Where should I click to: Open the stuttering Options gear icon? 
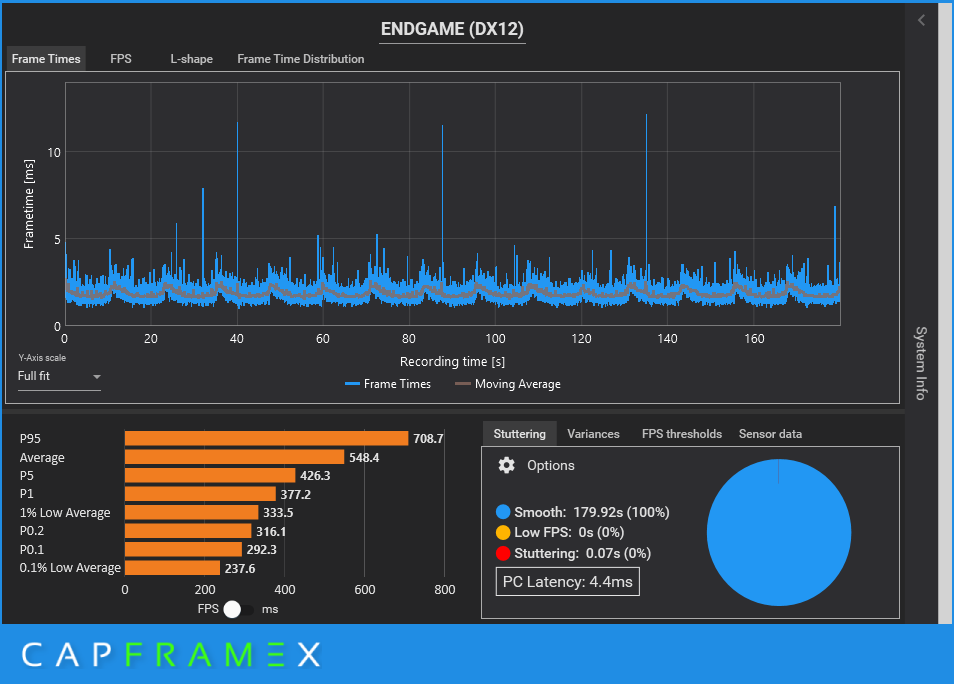tap(506, 466)
